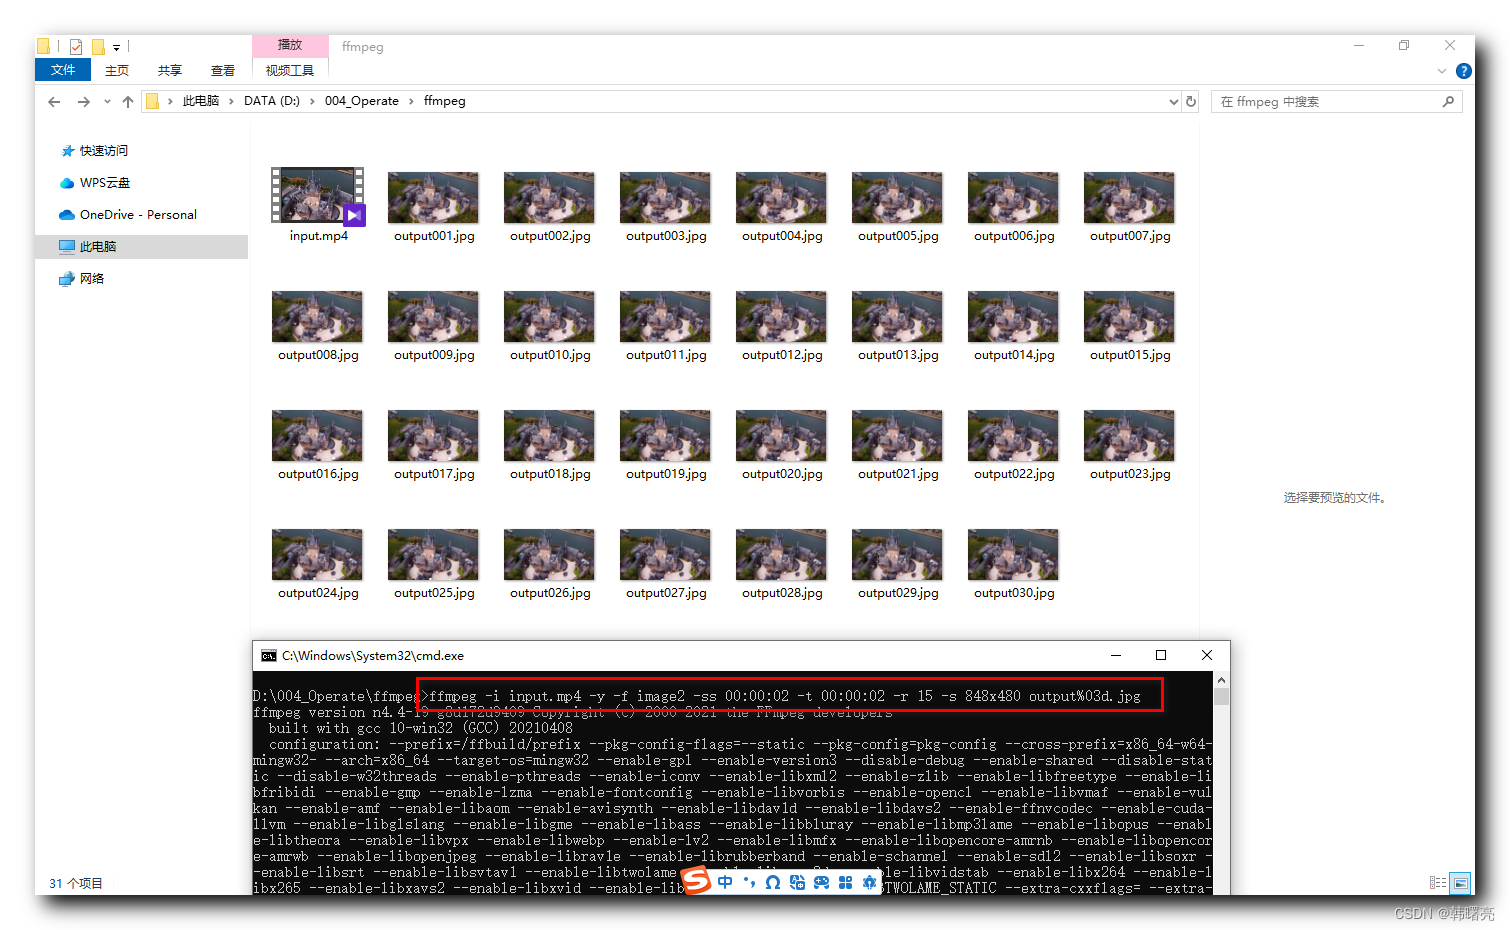1510x930 pixels.
Task: Click the gamepad icon on Sogou input bar
Action: click(x=821, y=882)
